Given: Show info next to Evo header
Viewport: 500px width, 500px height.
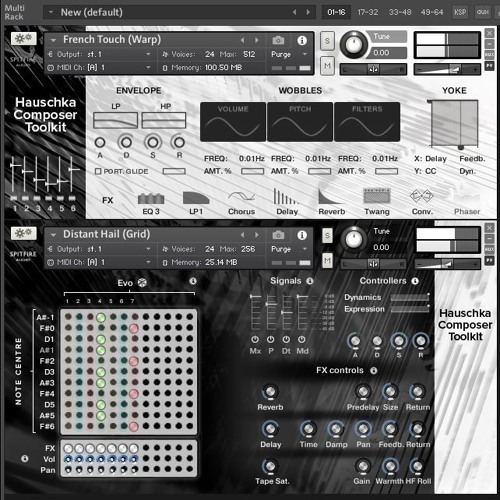Looking at the screenshot, I should point(193,281).
